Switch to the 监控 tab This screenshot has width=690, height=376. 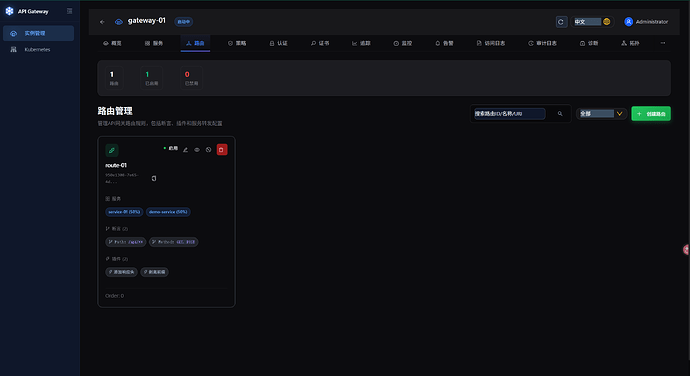coord(403,43)
